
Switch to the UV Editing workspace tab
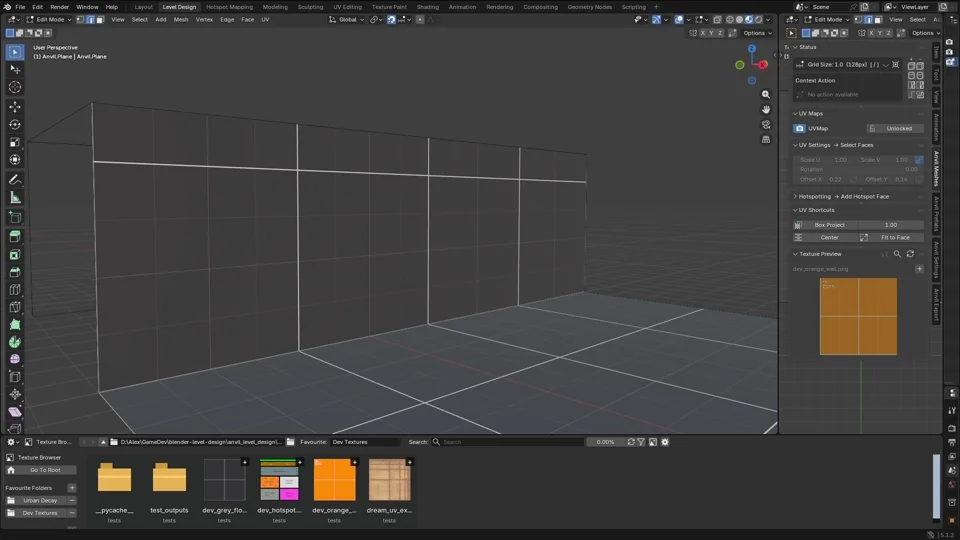coord(347,7)
